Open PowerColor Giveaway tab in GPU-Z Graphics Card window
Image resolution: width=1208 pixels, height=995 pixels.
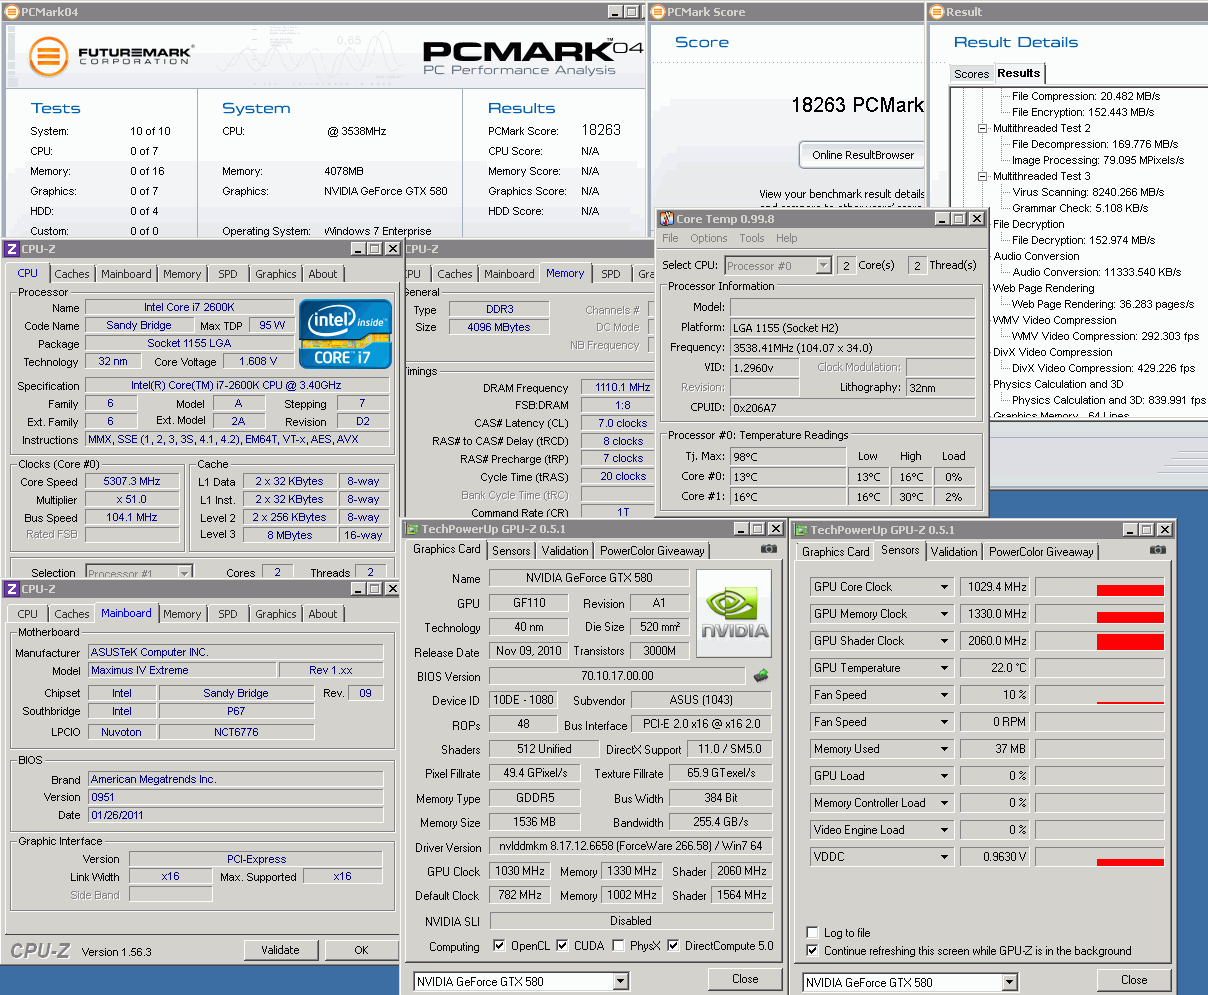point(652,551)
